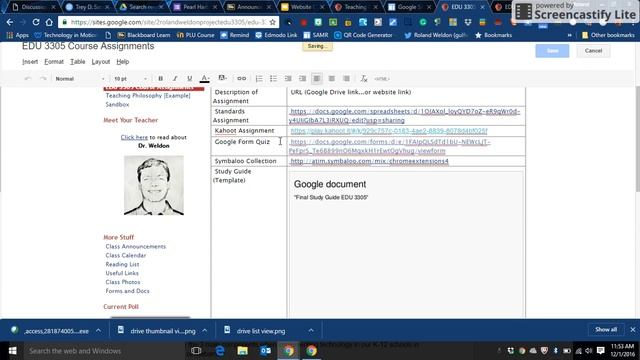640x360 pixels.
Task: Show all downloads
Action: (x=606, y=330)
